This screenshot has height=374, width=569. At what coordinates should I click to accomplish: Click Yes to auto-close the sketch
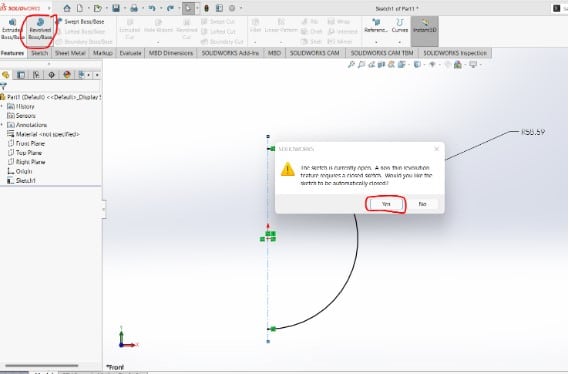click(x=386, y=204)
